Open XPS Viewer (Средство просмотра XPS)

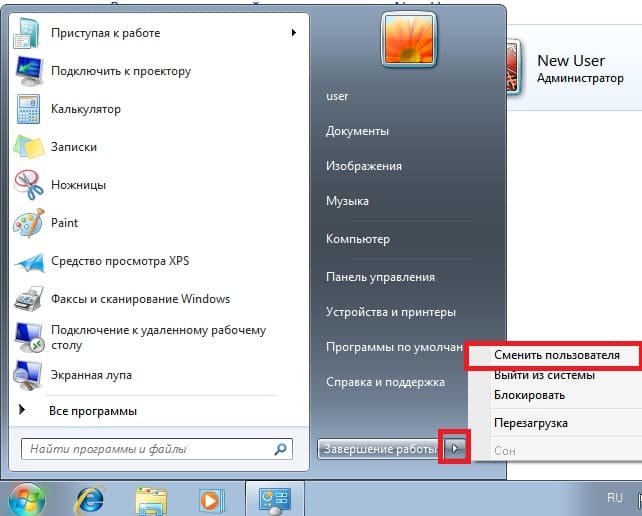coord(28,261)
